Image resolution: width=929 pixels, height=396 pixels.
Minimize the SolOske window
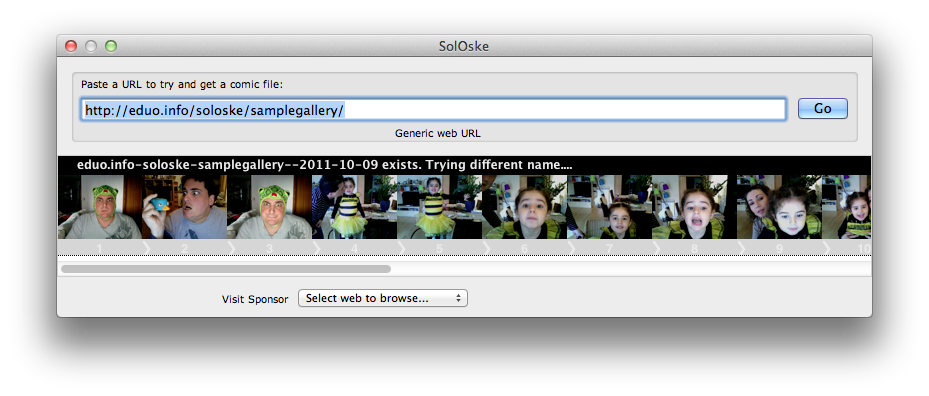(x=91, y=46)
